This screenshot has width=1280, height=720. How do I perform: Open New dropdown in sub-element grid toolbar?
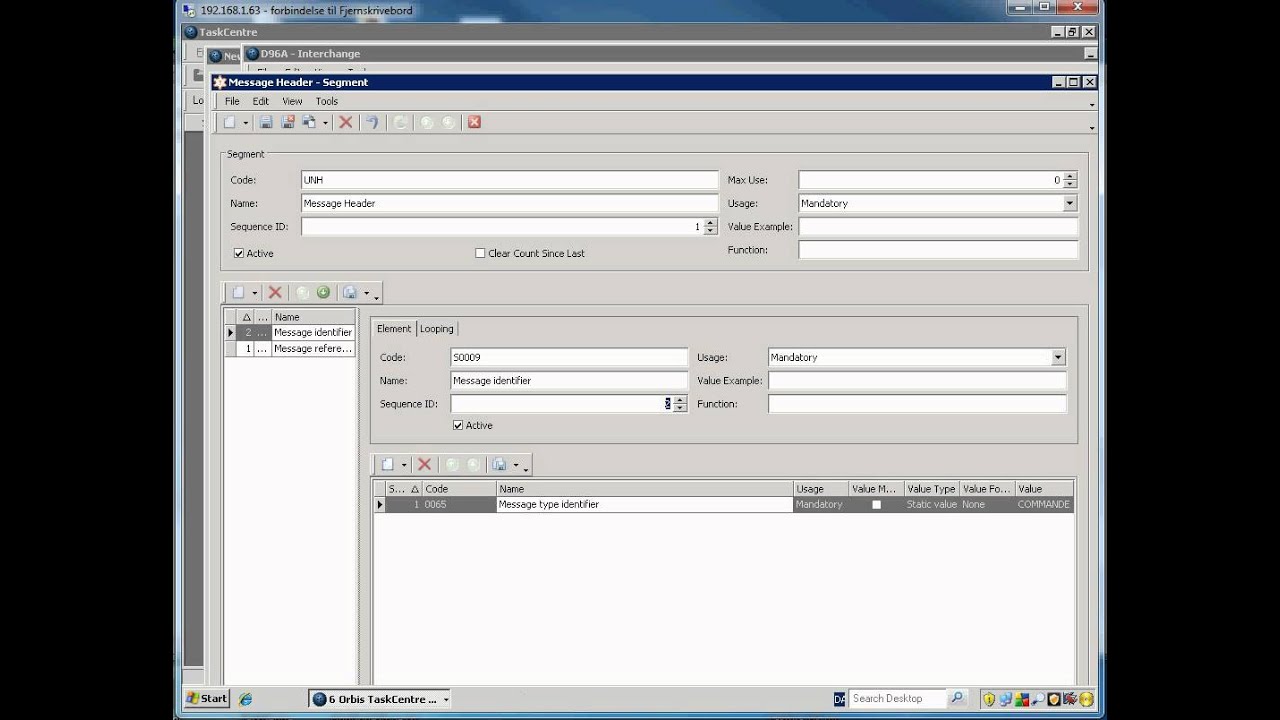pos(404,466)
